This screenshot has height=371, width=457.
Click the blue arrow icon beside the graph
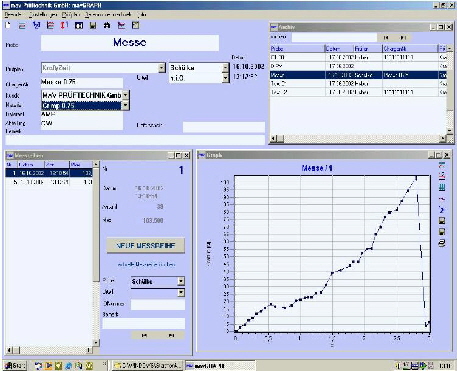[442, 210]
